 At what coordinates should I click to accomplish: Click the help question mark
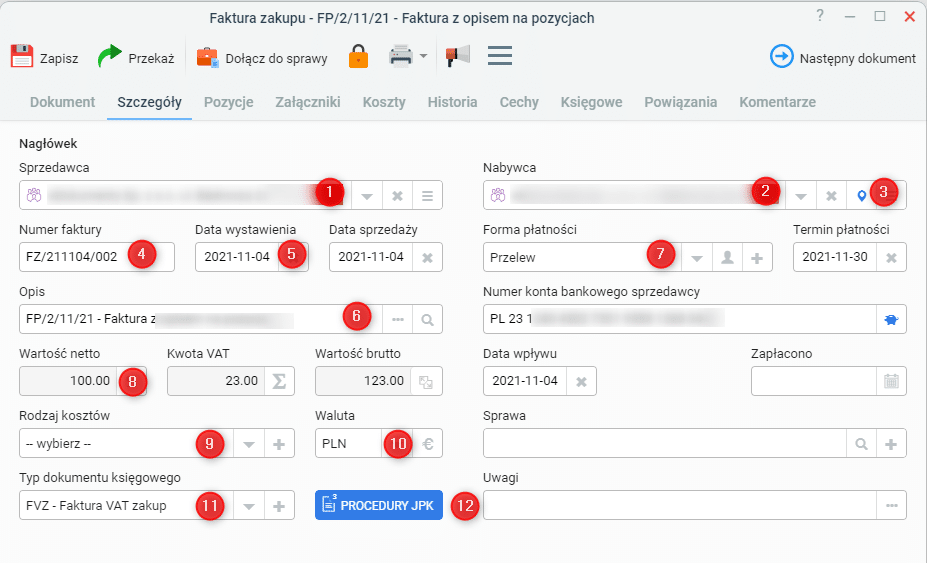[x=820, y=15]
